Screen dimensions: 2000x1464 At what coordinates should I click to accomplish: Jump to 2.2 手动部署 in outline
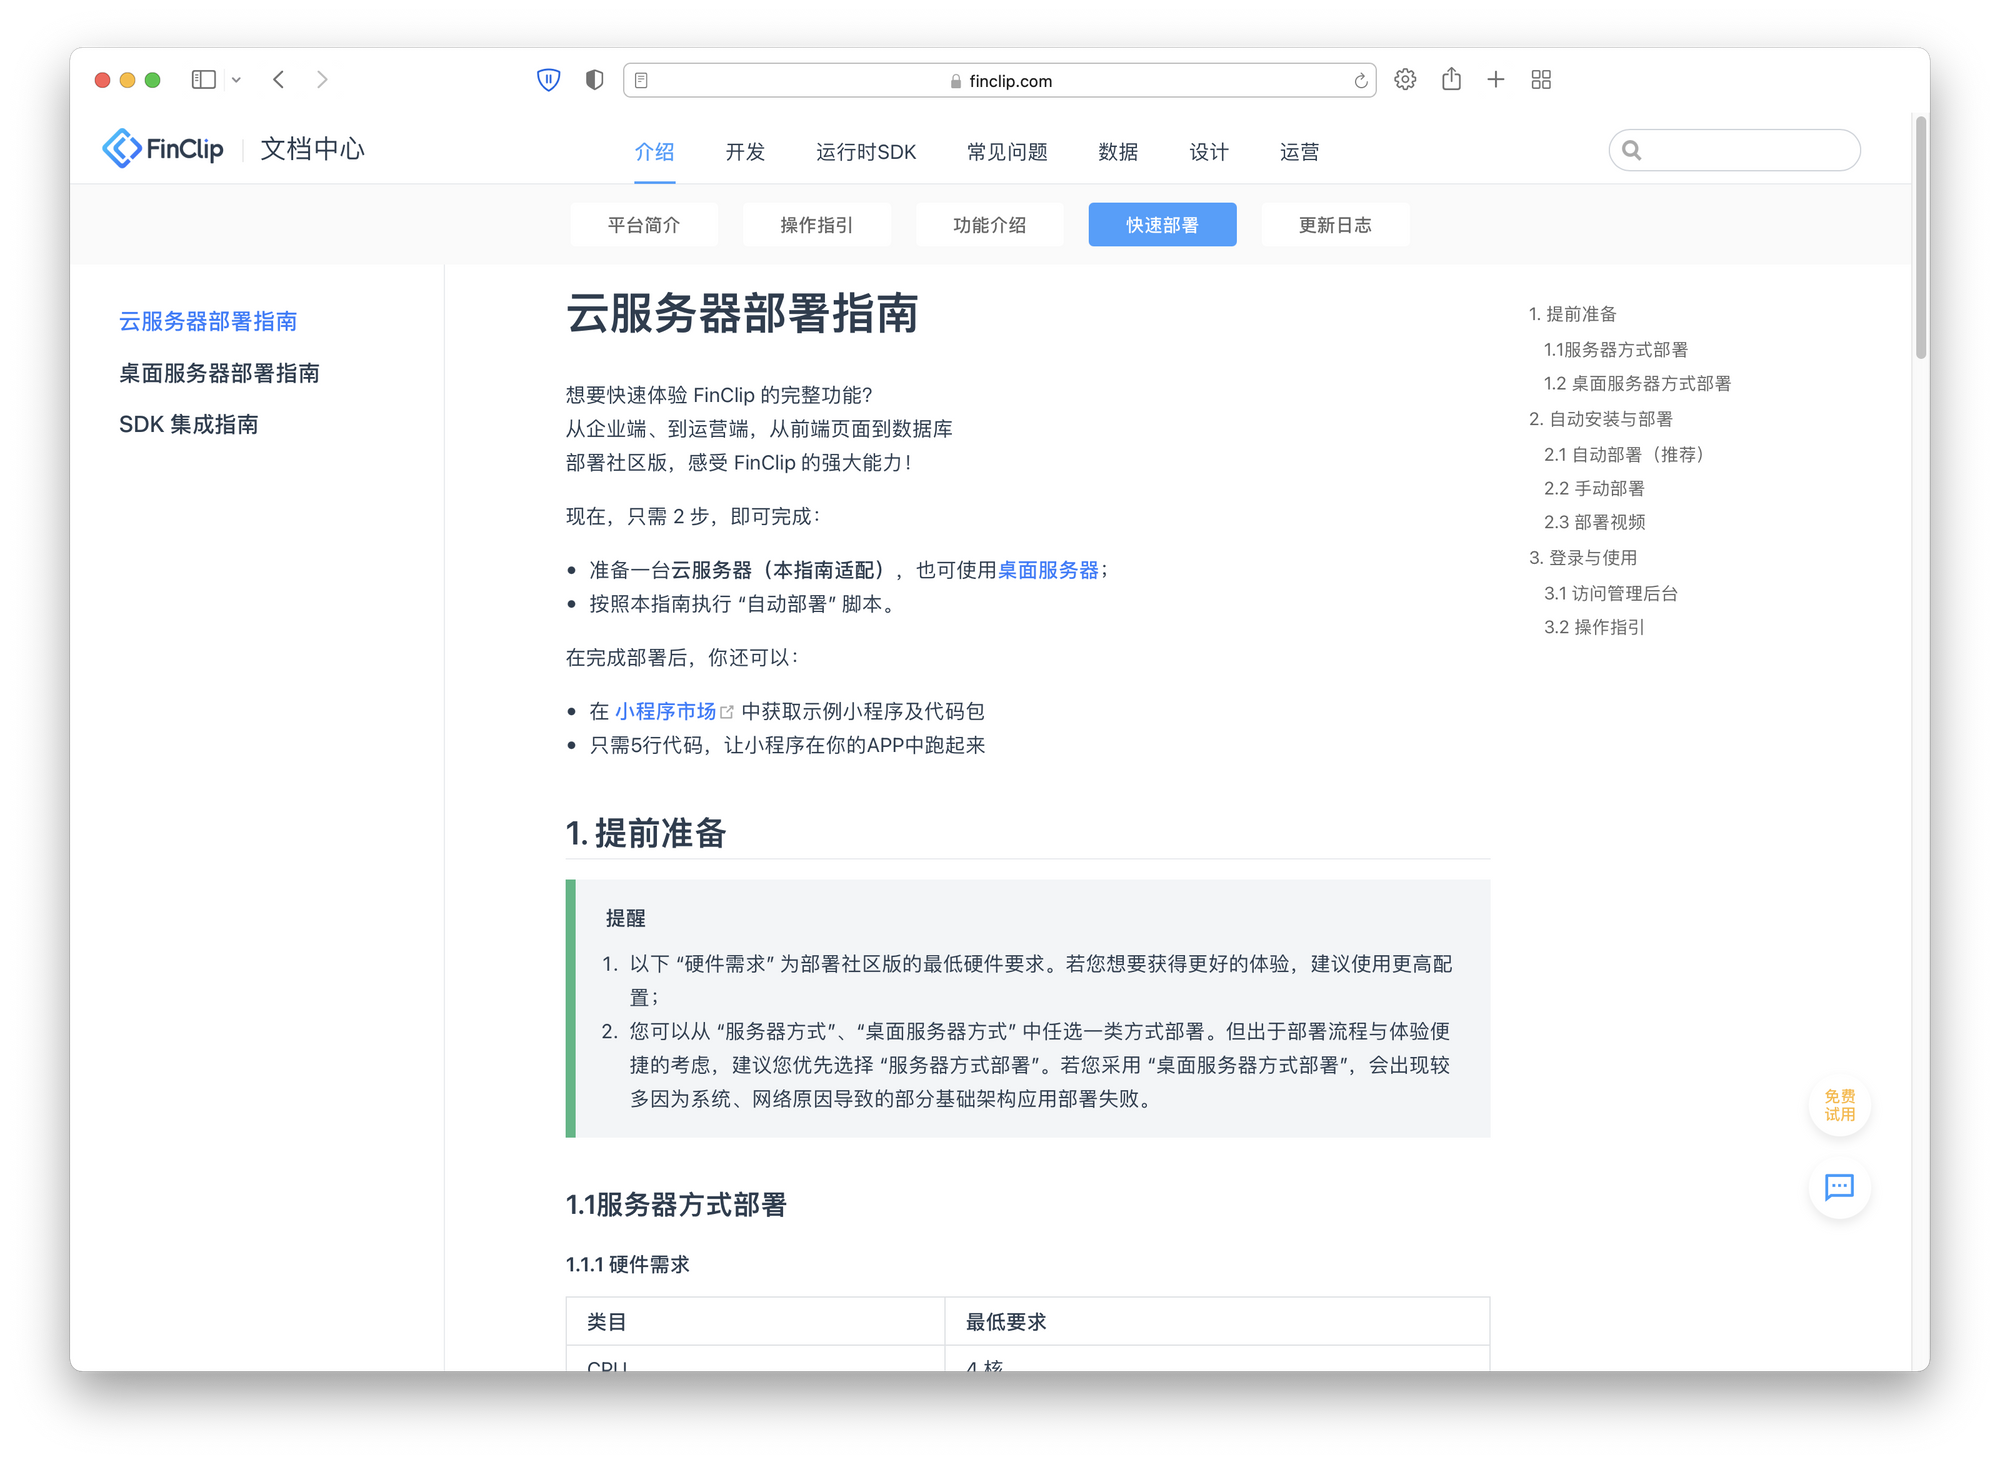click(x=1594, y=489)
